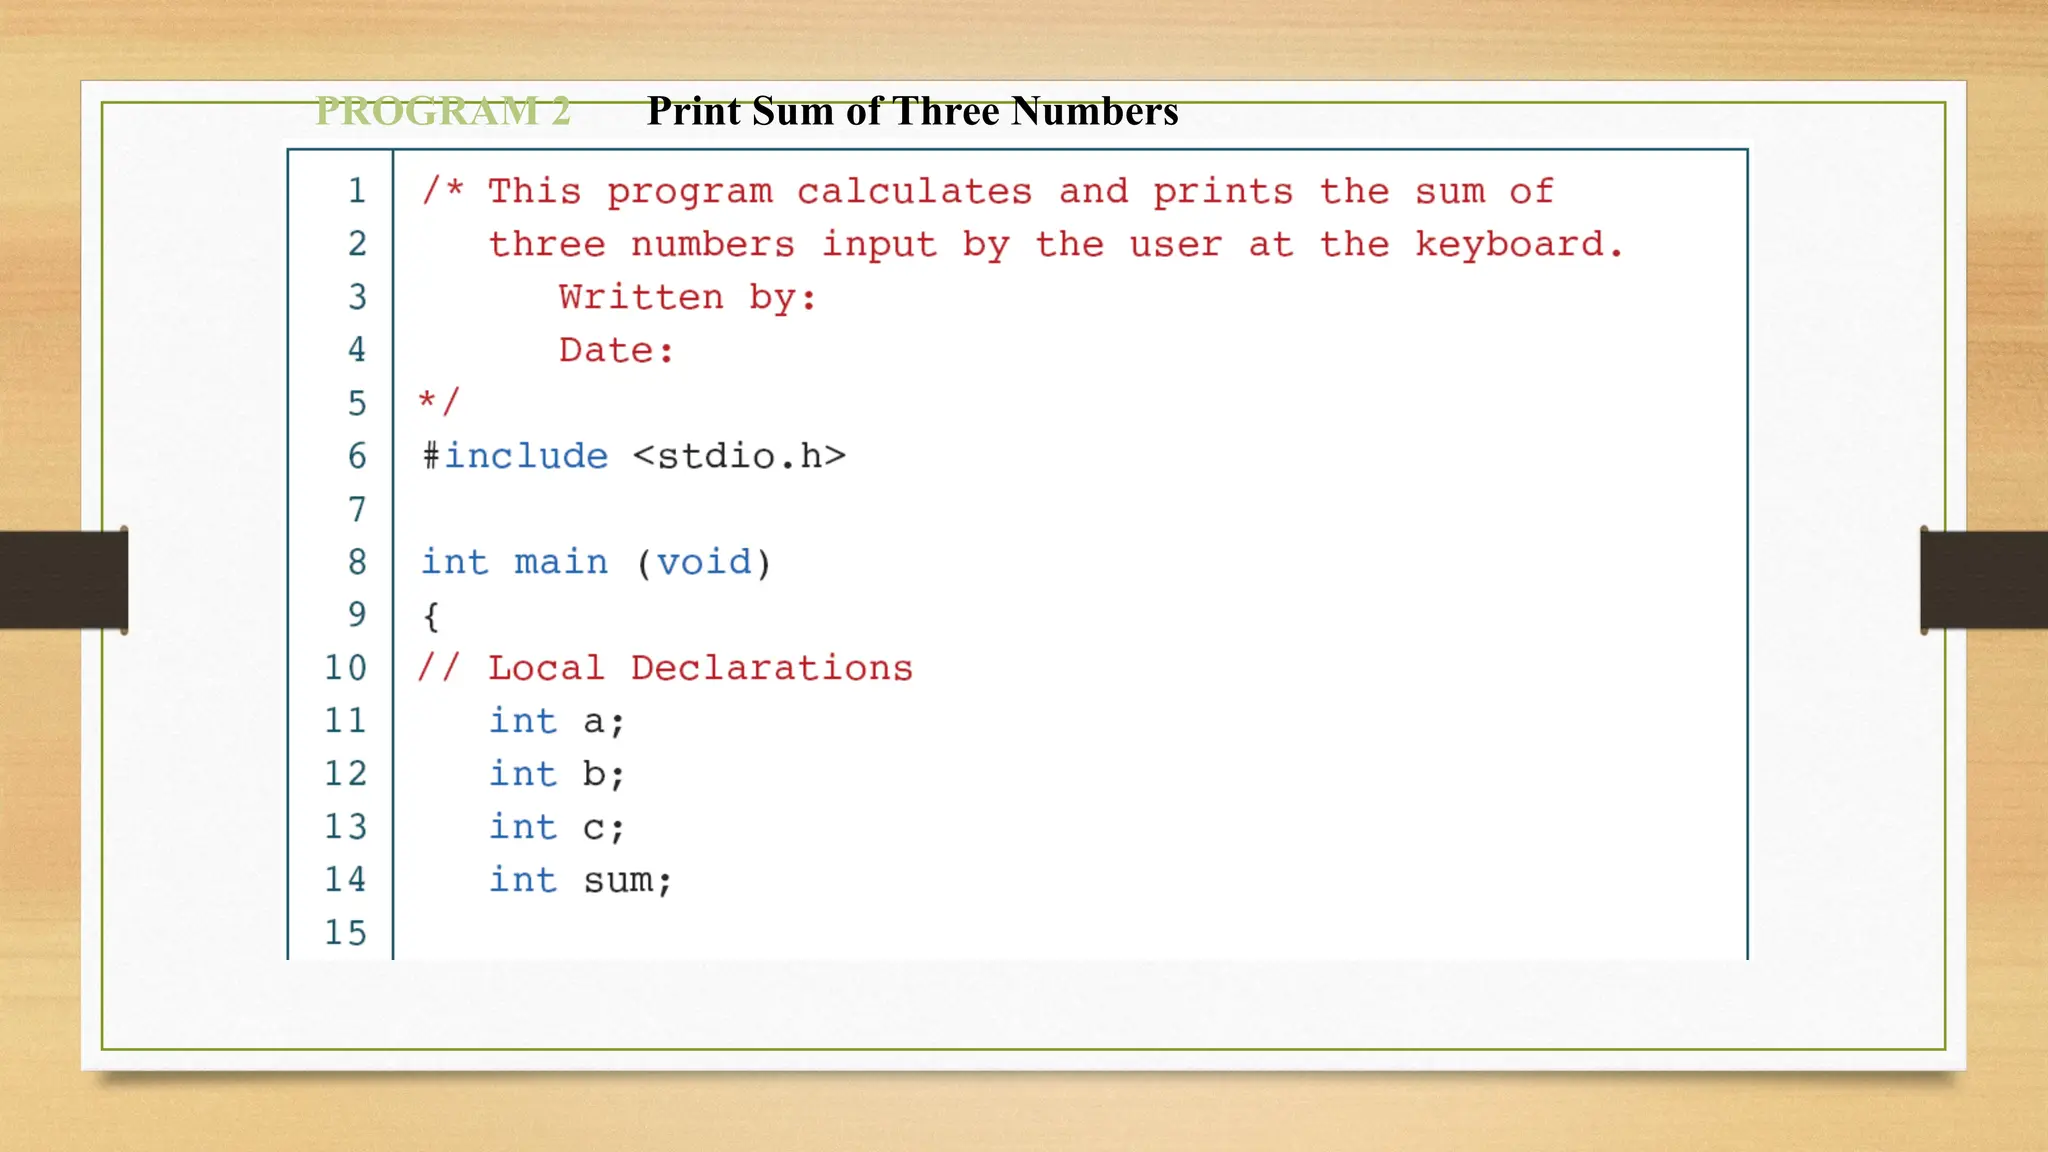The height and width of the screenshot is (1152, 2048).
Task: Click line number 1 in code gutter
Action: click(357, 190)
